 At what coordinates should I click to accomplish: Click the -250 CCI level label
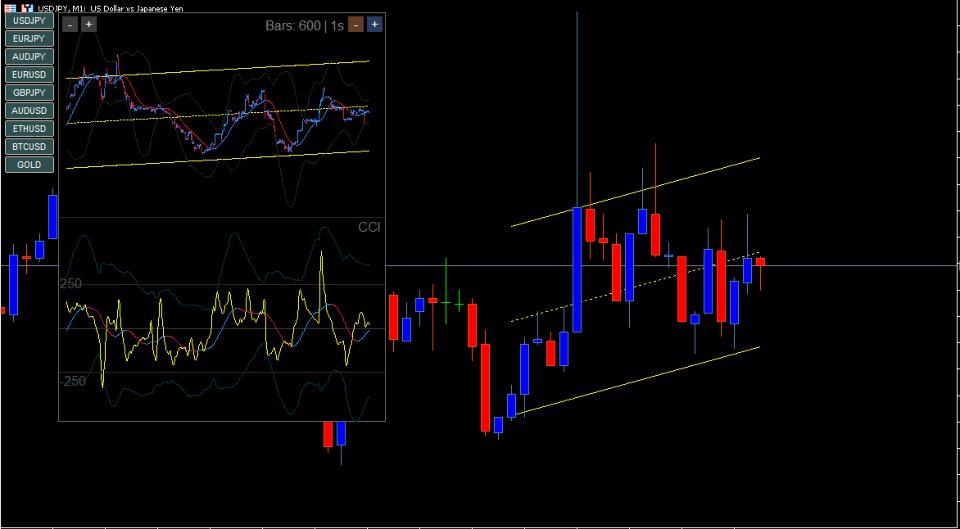(73, 381)
